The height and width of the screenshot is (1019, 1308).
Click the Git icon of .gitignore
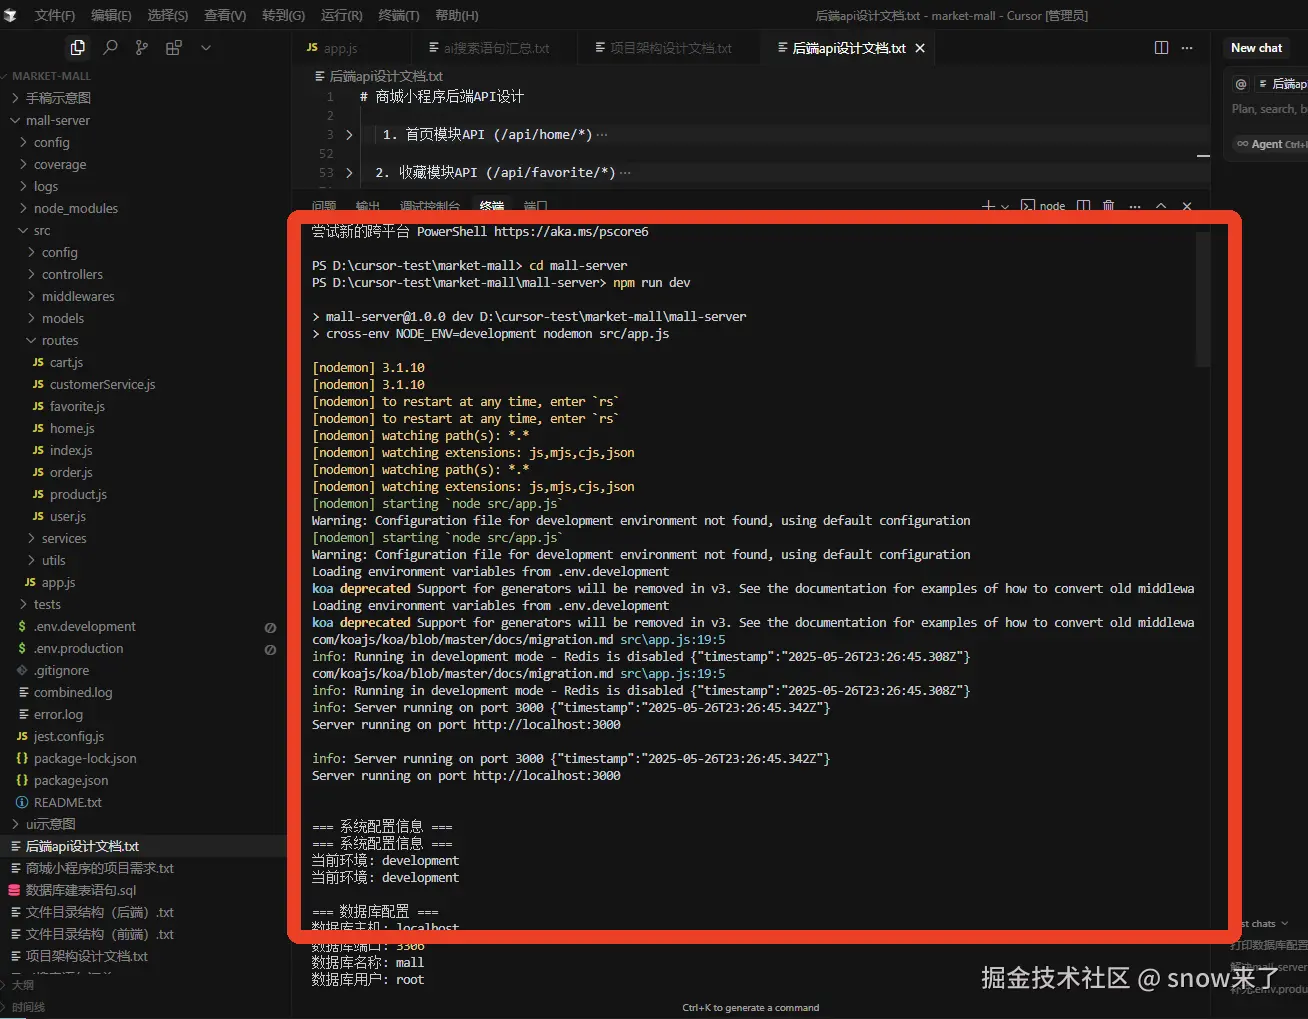pos(22,671)
